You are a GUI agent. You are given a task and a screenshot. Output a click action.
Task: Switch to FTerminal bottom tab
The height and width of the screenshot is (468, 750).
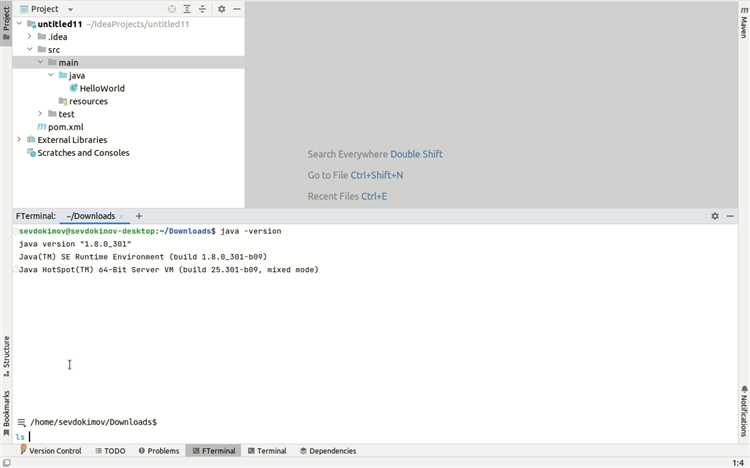(x=214, y=451)
